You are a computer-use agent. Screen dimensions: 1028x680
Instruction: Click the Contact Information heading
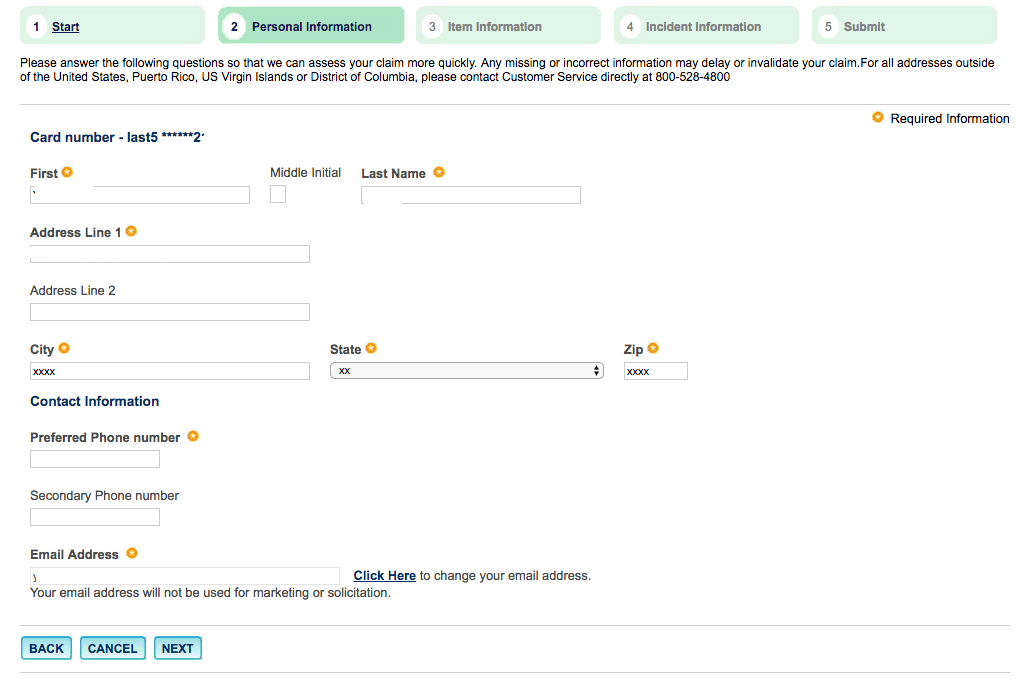[x=94, y=401]
